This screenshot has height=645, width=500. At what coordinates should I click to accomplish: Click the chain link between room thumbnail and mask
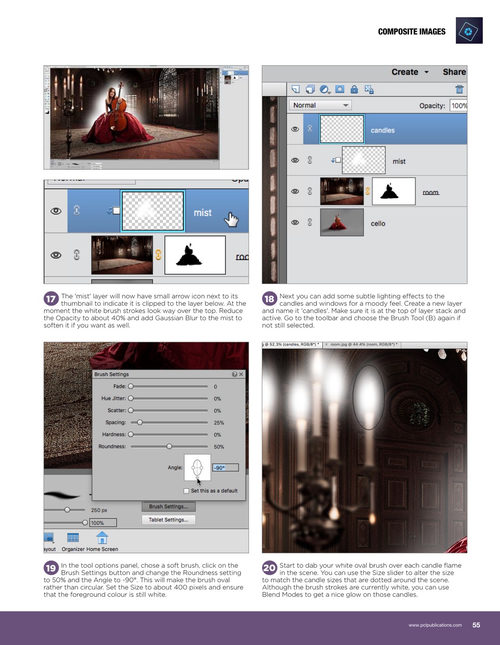(x=158, y=255)
